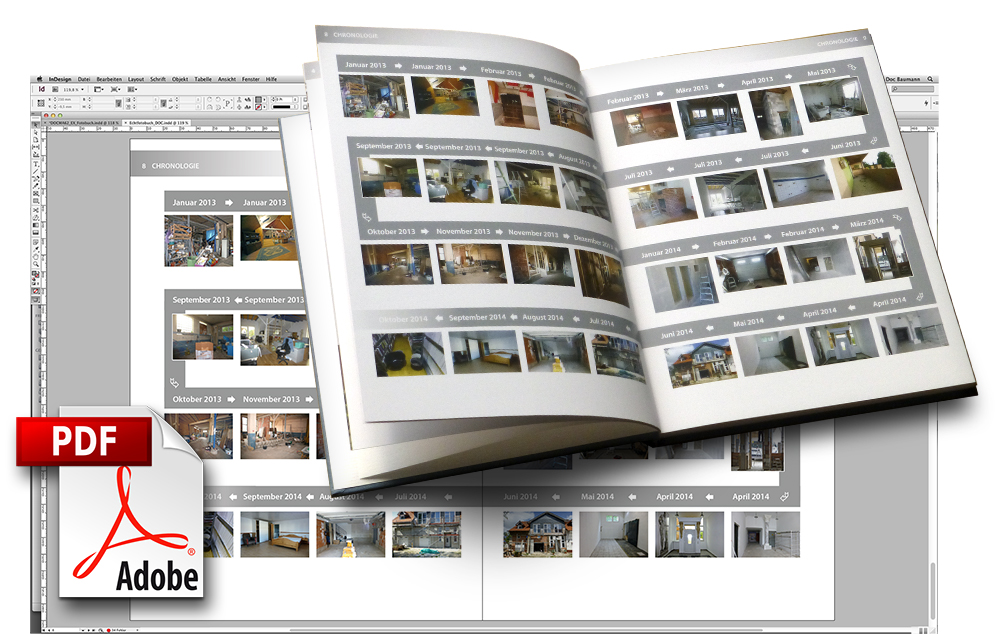Open the arrange documents dropdown
1000x634 pixels.
(132, 89)
